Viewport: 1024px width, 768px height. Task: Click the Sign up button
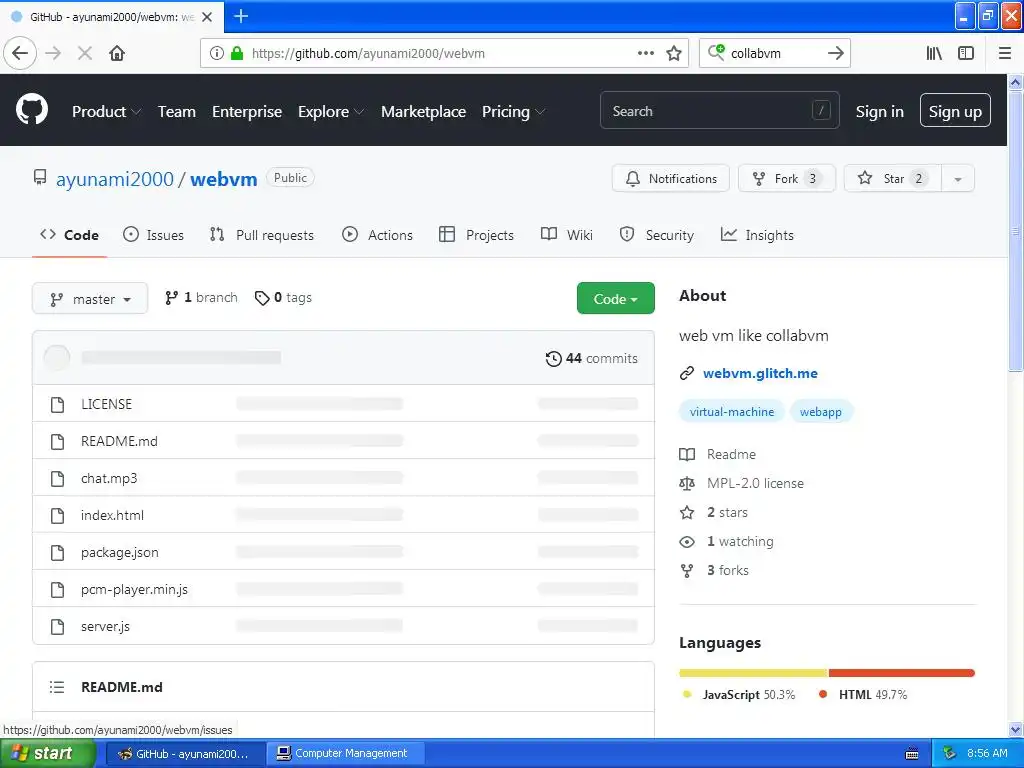click(955, 110)
